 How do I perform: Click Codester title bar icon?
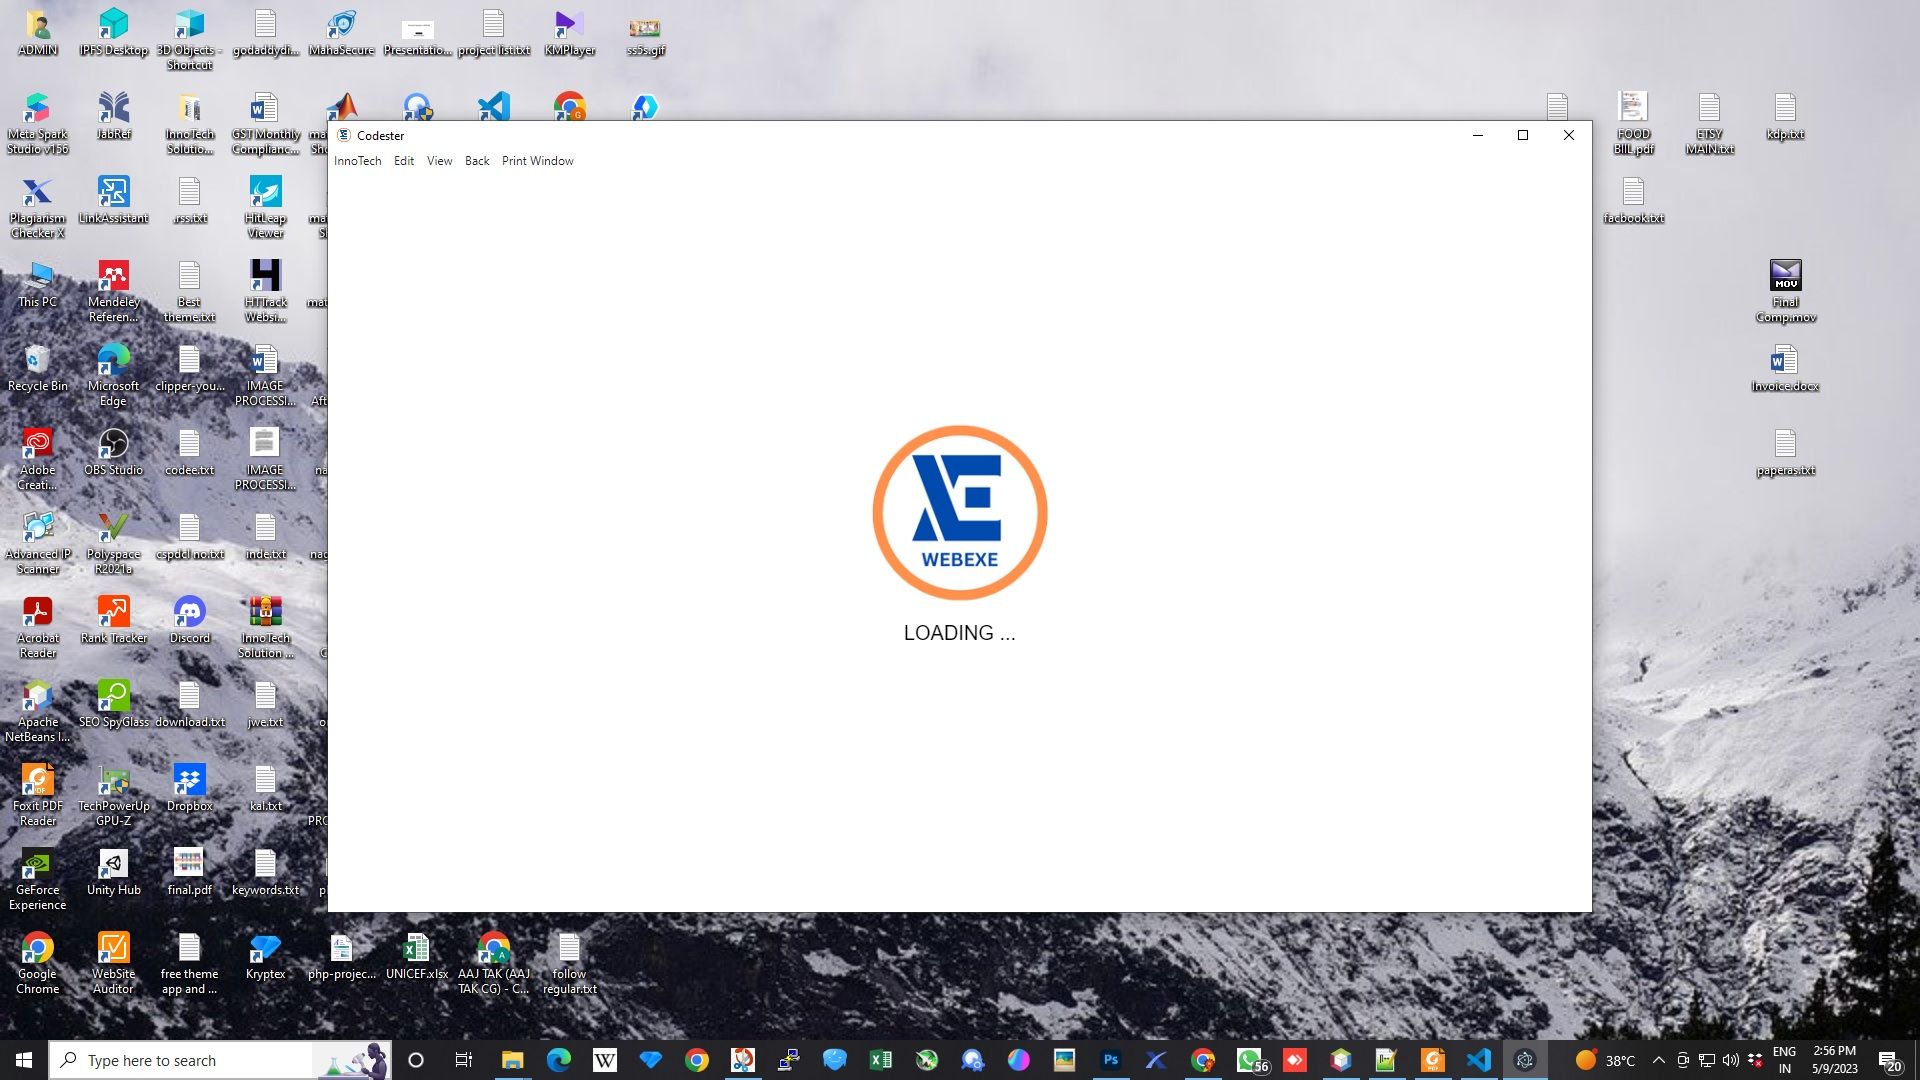click(x=344, y=135)
